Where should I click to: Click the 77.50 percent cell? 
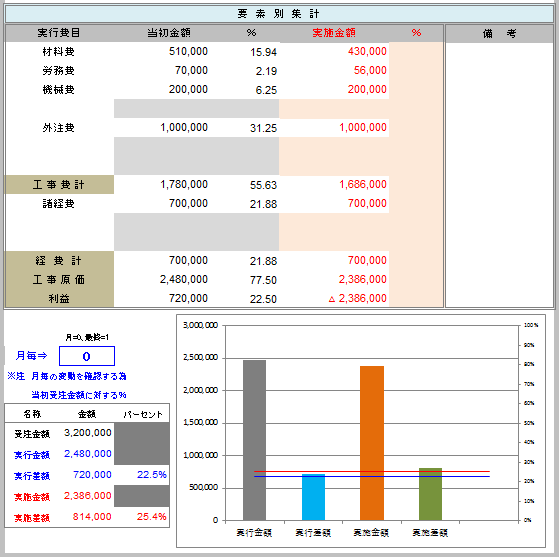[263, 280]
